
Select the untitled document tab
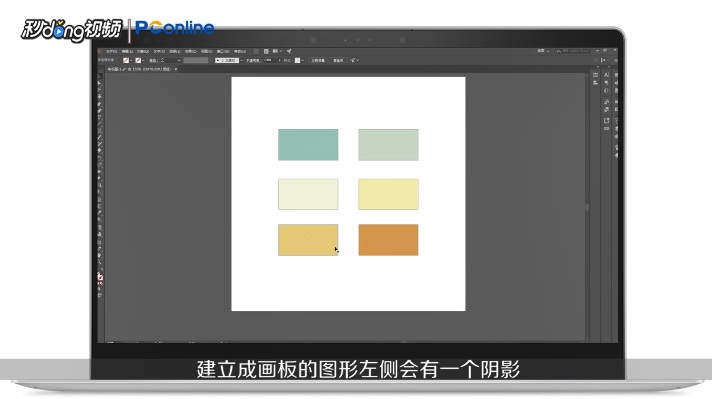tap(139, 69)
